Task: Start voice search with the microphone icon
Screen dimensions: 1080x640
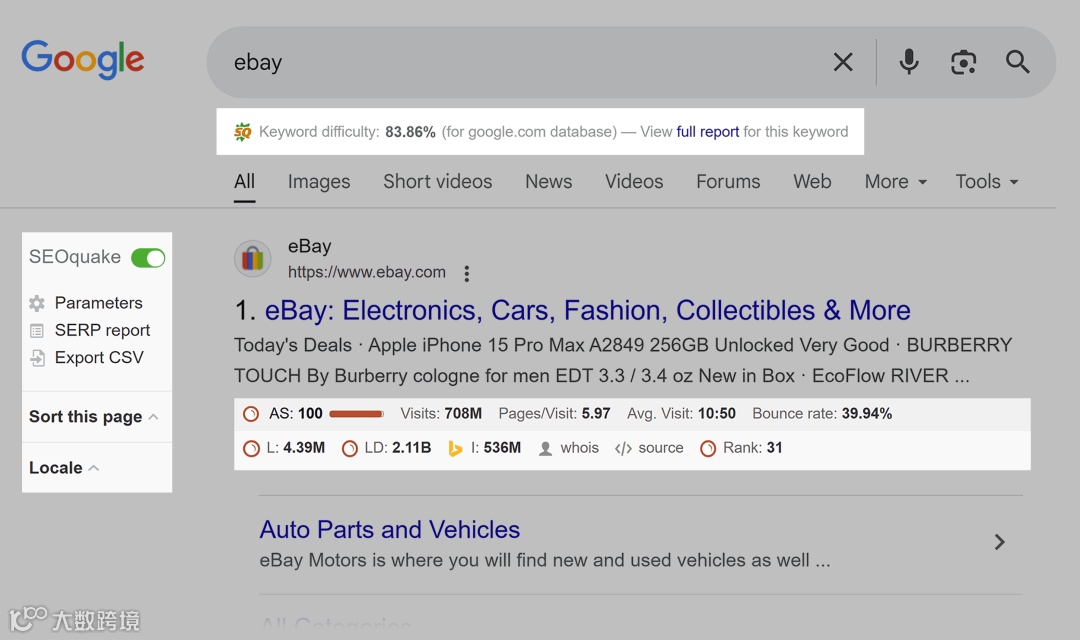Action: coord(908,62)
